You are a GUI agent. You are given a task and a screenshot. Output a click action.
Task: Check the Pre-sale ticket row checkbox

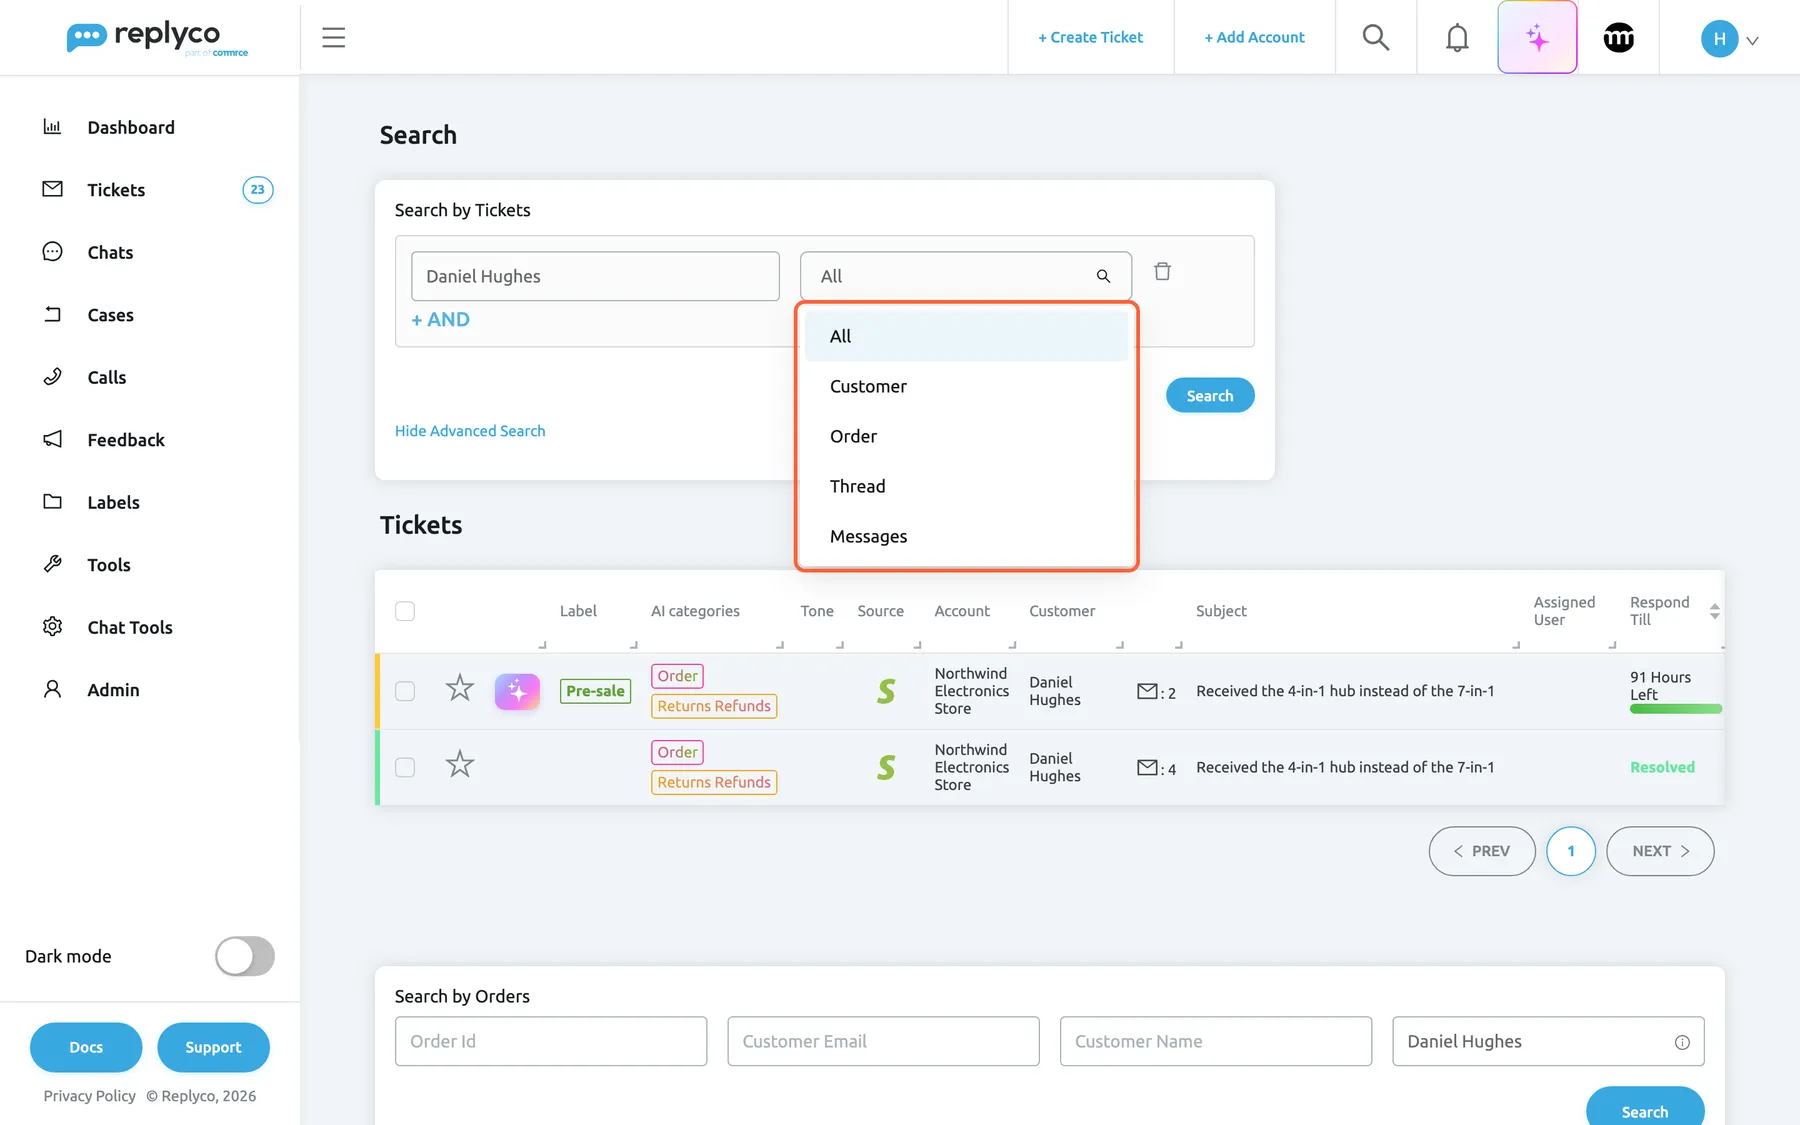coord(405,691)
